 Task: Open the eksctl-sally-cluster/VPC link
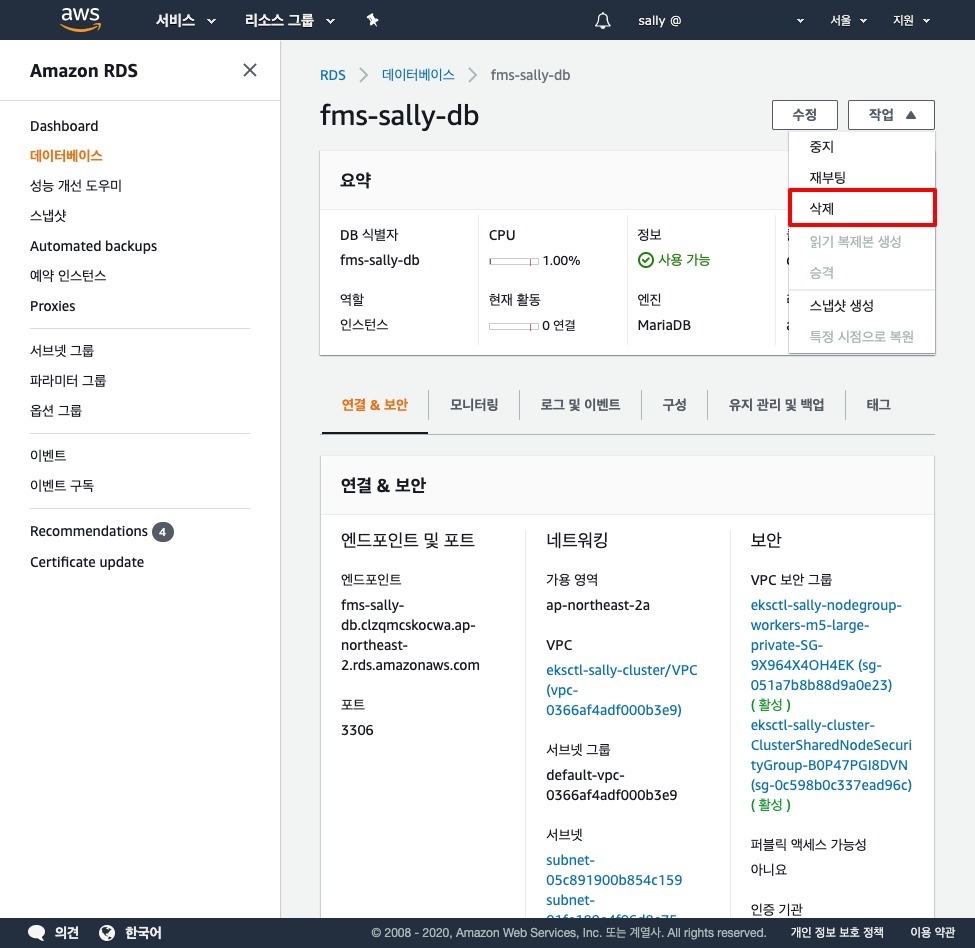[621, 670]
